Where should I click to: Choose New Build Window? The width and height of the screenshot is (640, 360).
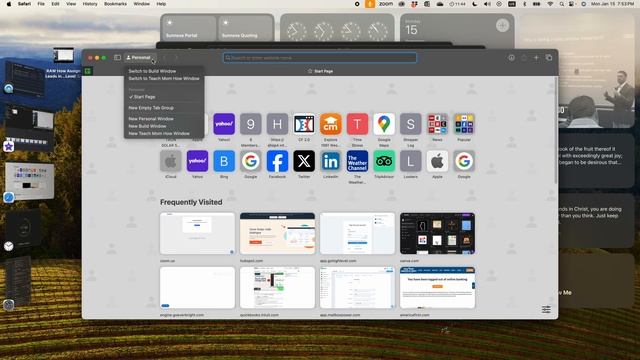point(147,126)
